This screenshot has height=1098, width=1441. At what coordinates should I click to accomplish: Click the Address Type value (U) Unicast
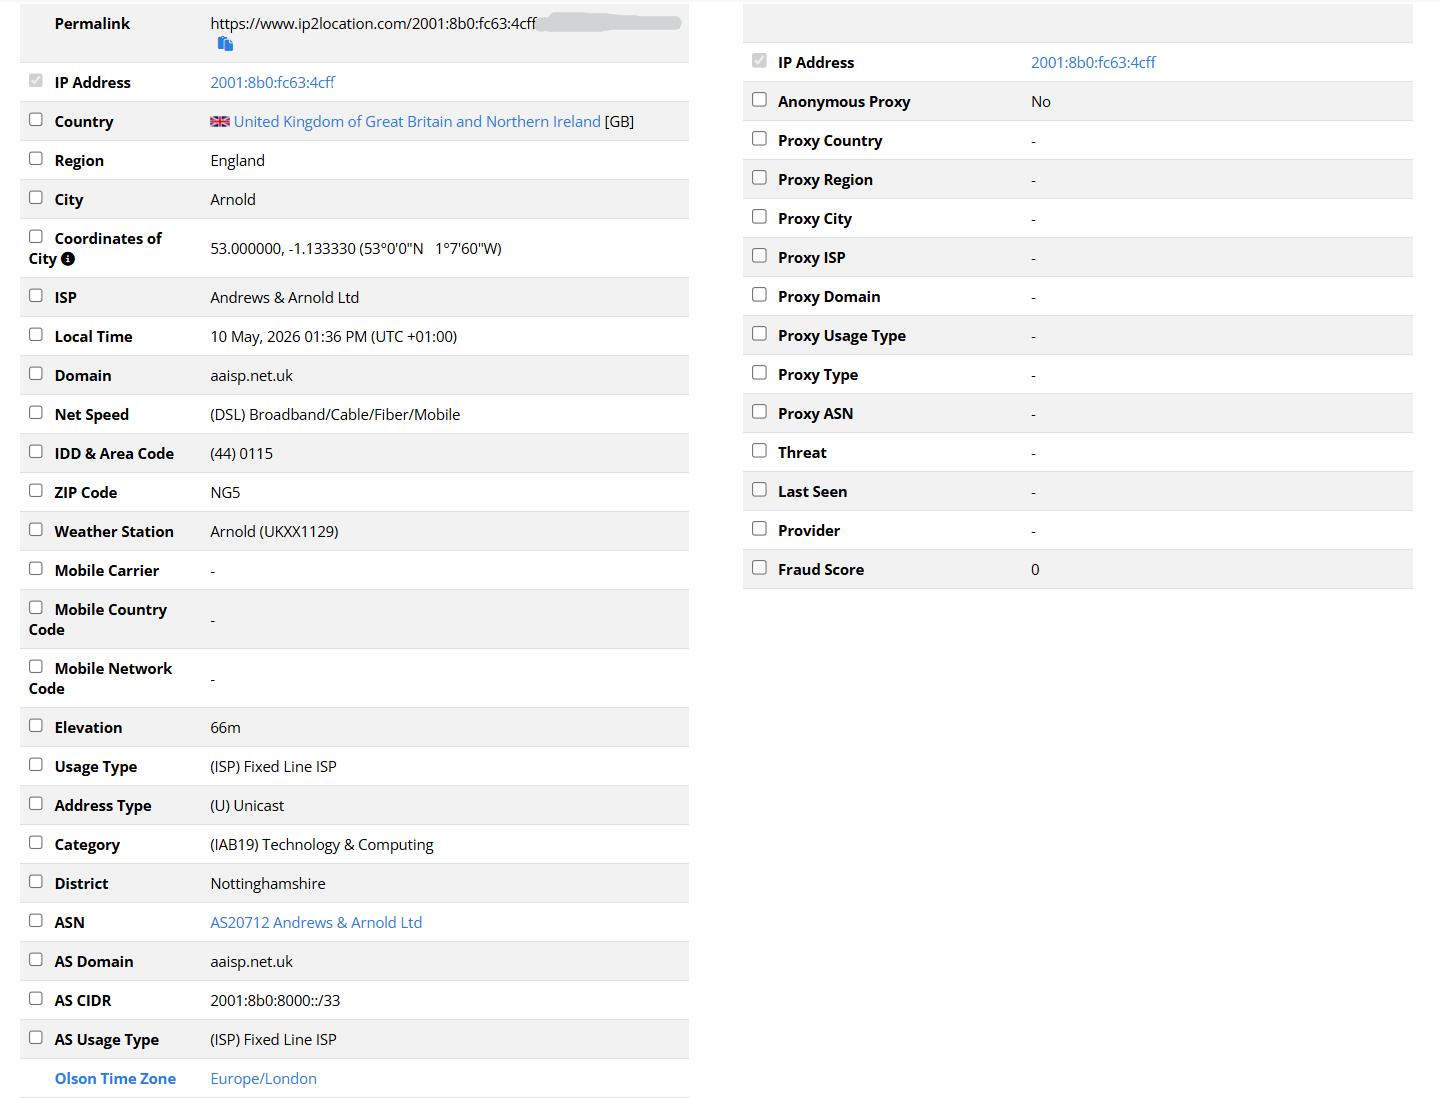[x=247, y=806]
